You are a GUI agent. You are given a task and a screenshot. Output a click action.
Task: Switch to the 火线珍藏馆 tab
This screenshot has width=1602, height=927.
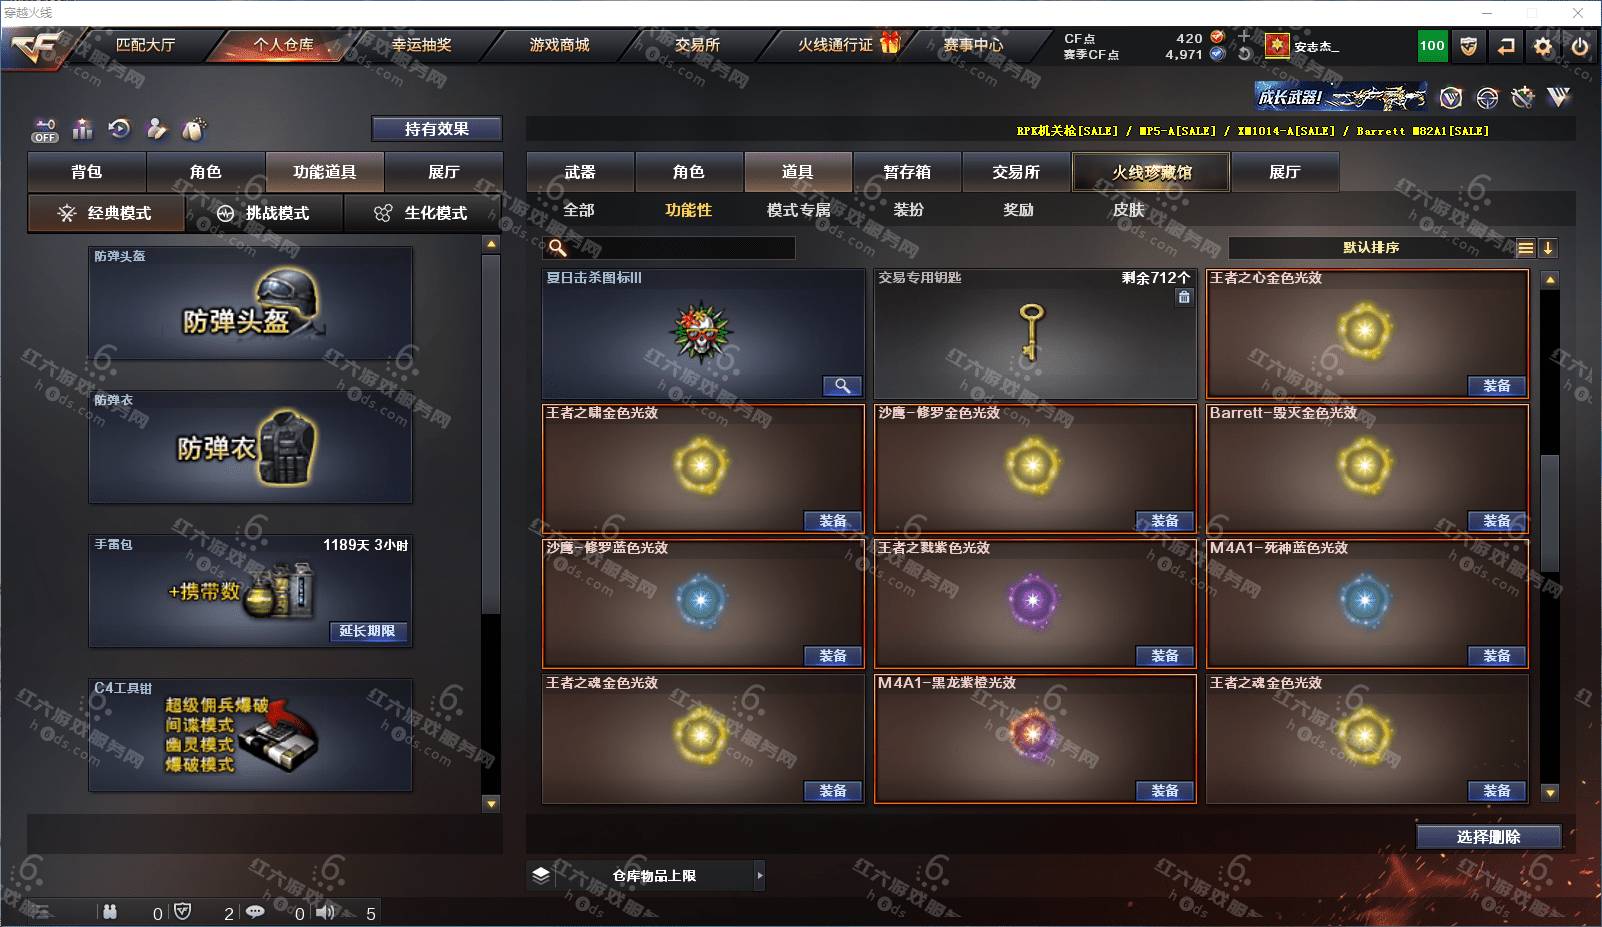point(1151,172)
